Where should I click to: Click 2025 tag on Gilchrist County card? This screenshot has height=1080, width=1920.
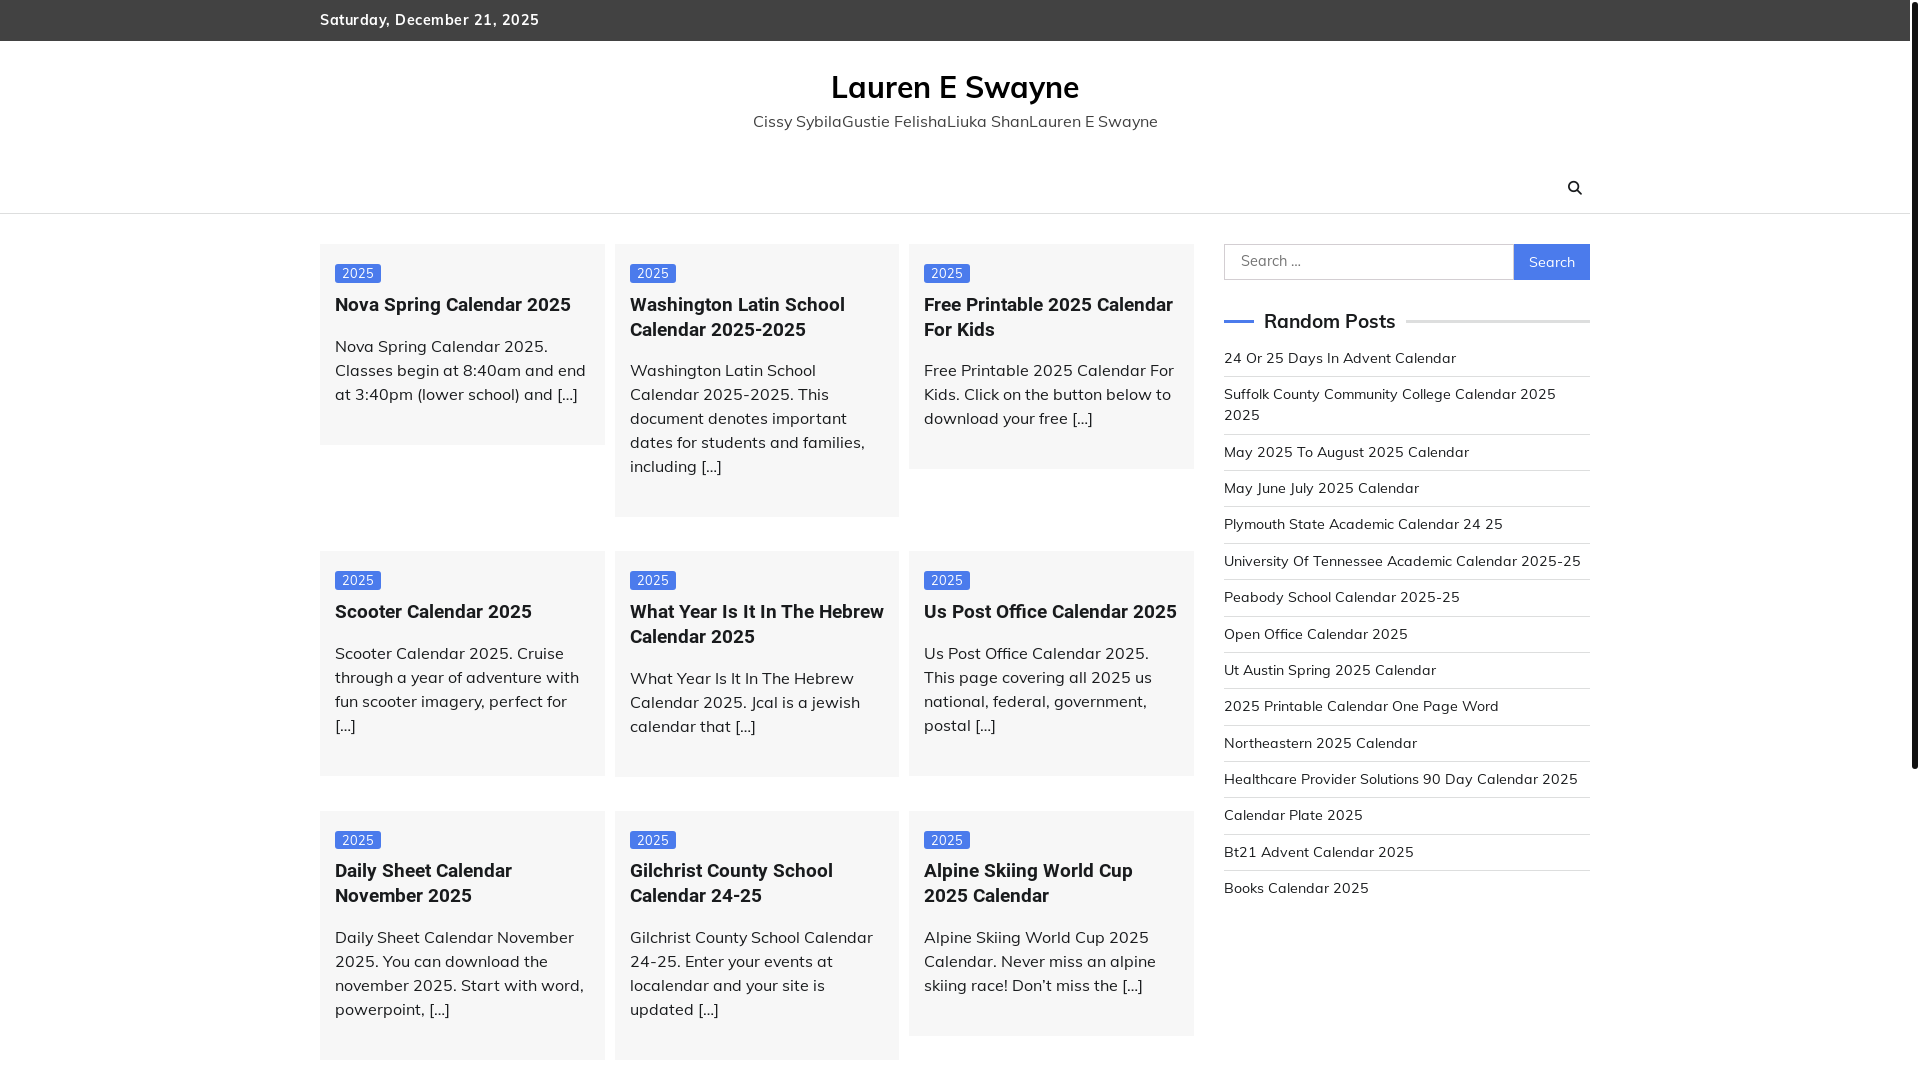tap(653, 840)
